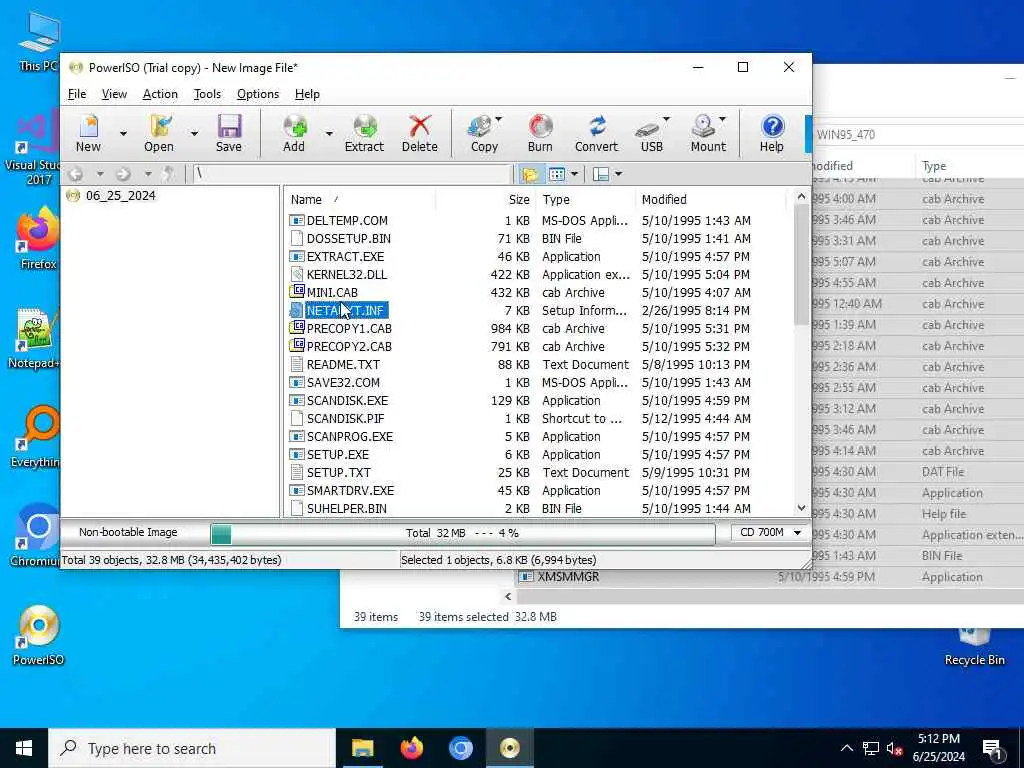The image size is (1024, 768).
Task: Sort by the Size column header
Action: (x=486, y=199)
